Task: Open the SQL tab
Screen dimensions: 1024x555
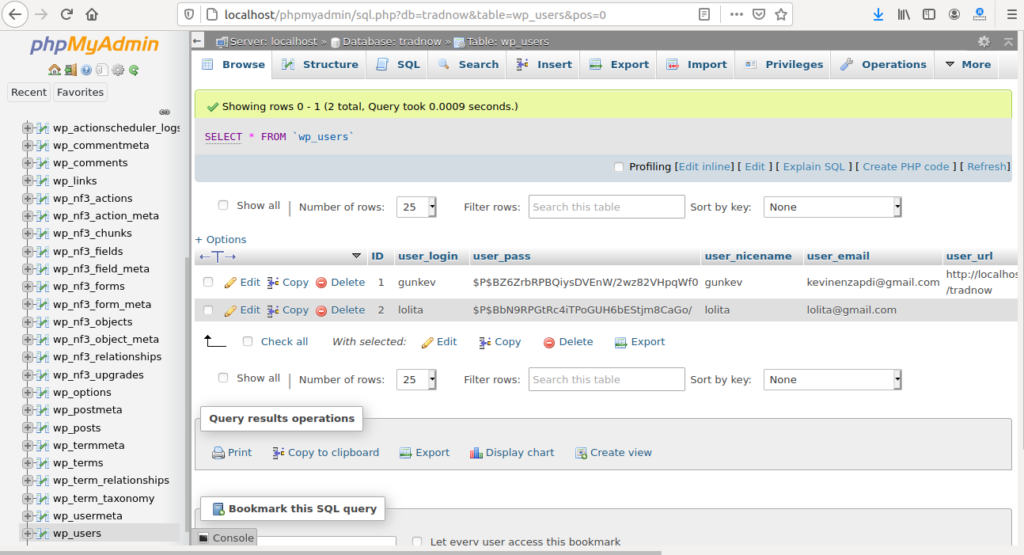Action: pos(398,65)
